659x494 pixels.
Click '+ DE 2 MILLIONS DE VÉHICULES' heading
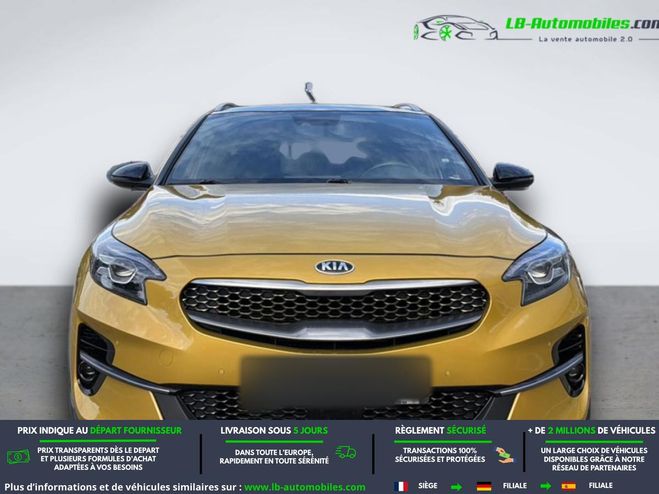pos(592,431)
